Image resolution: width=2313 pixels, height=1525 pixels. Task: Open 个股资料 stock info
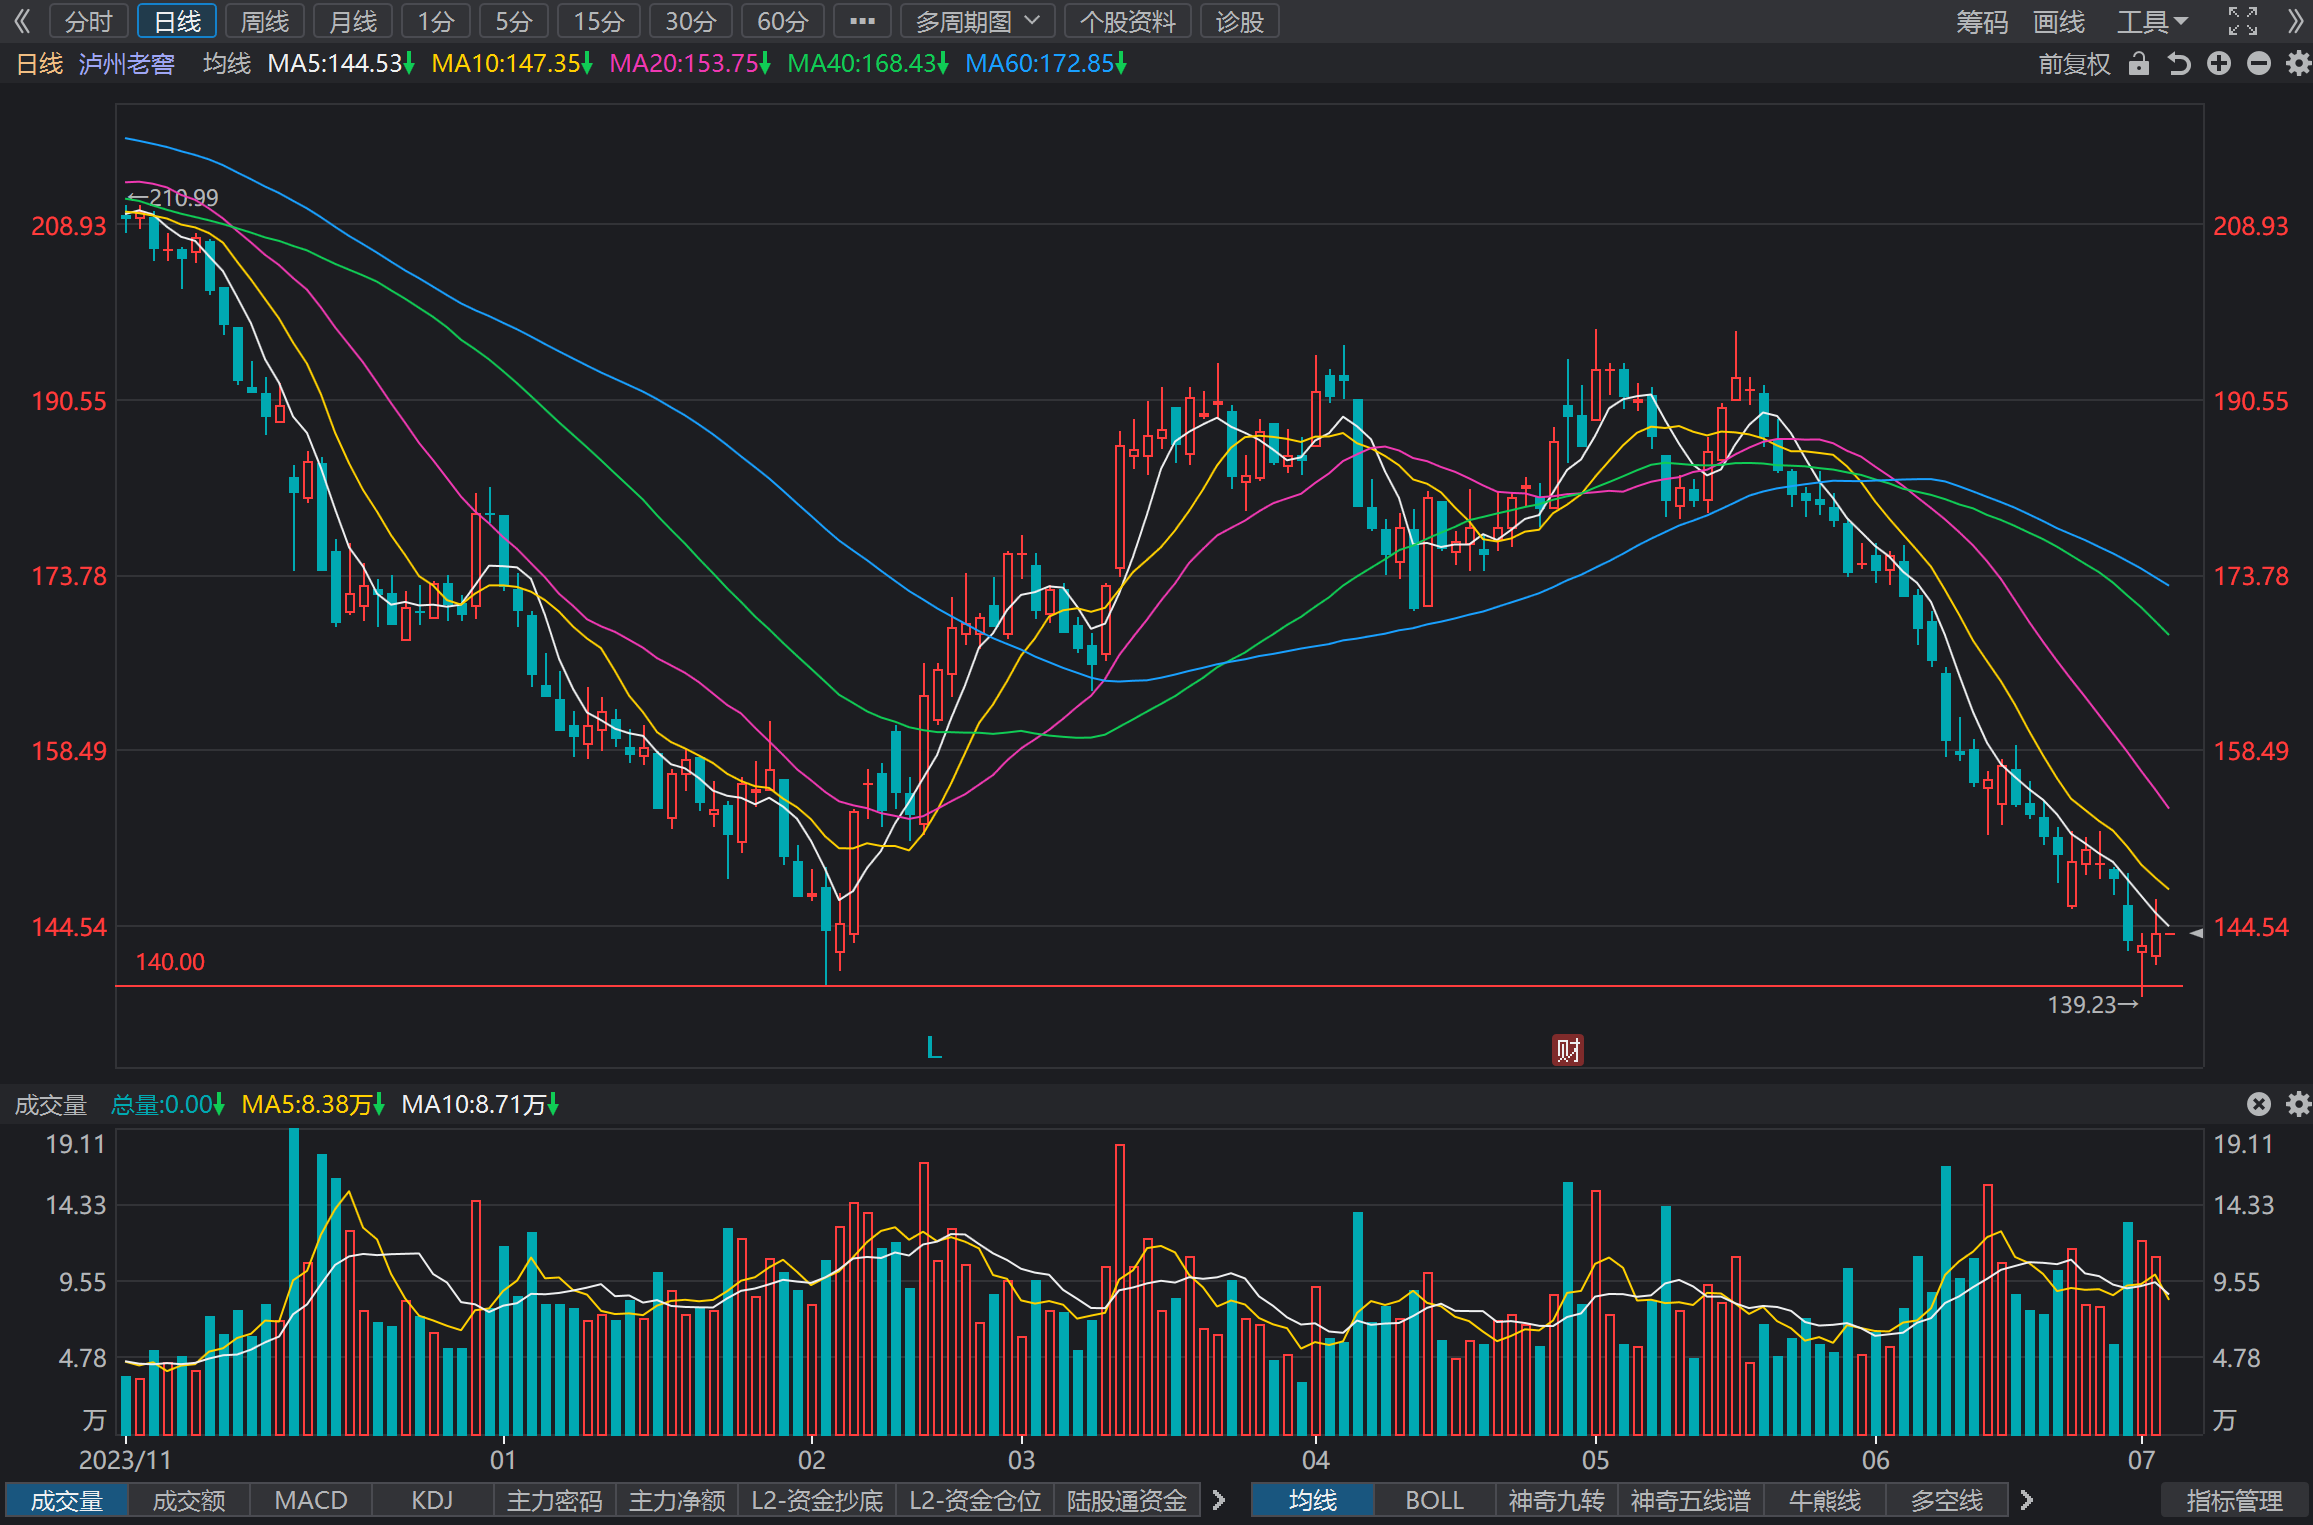[x=1128, y=21]
